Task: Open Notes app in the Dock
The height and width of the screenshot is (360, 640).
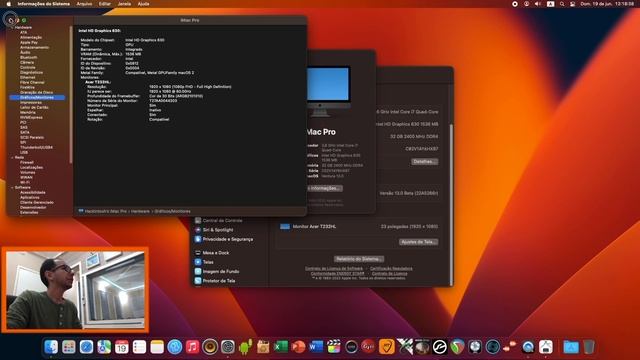Action: 157,347
